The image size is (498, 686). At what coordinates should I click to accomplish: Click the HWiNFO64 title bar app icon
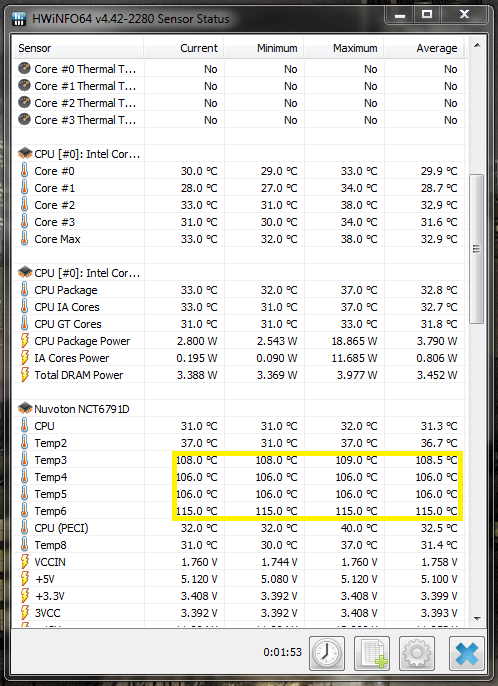click(19, 19)
